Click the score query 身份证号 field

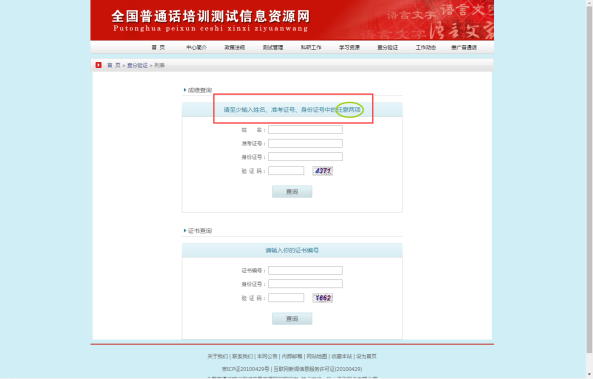coord(305,157)
